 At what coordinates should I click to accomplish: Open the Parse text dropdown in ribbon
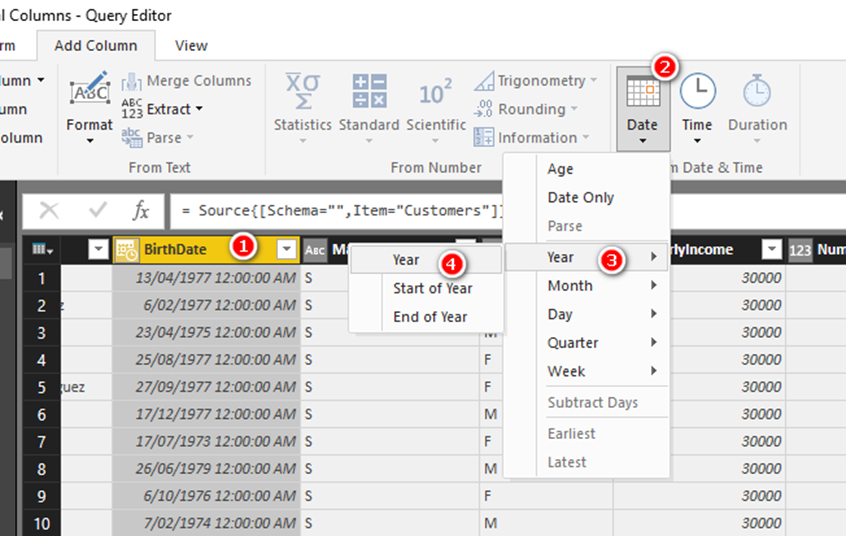157,138
